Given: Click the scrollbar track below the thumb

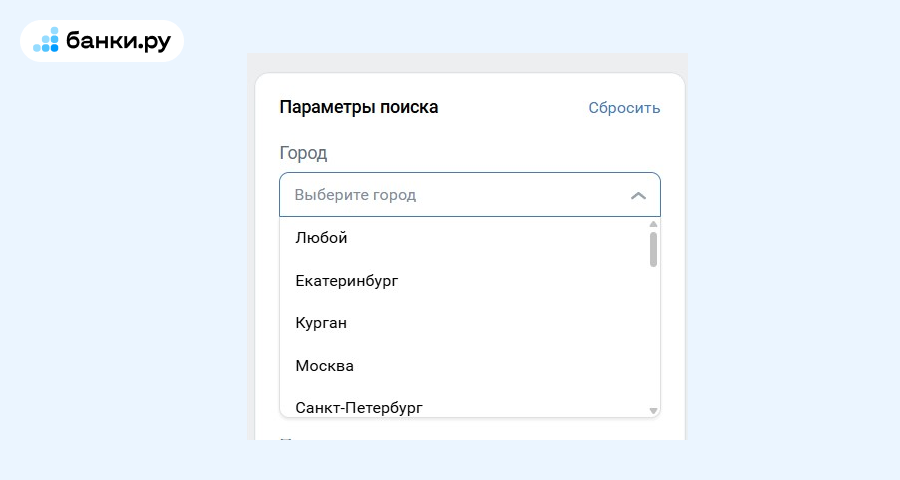Looking at the screenshot, I should [653, 336].
